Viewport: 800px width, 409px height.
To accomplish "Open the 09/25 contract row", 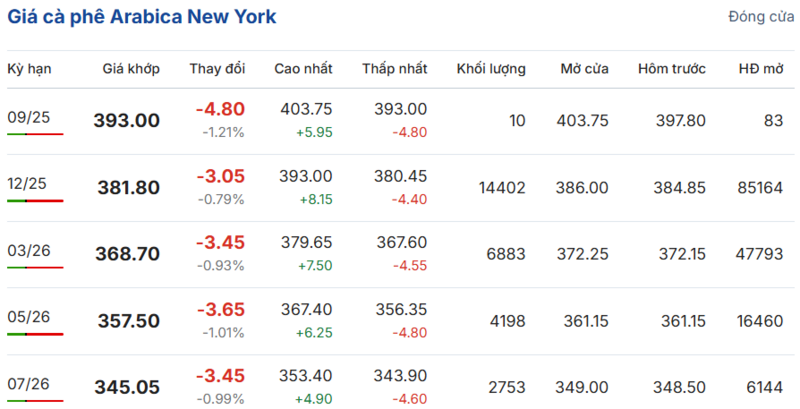I will coord(29,116).
